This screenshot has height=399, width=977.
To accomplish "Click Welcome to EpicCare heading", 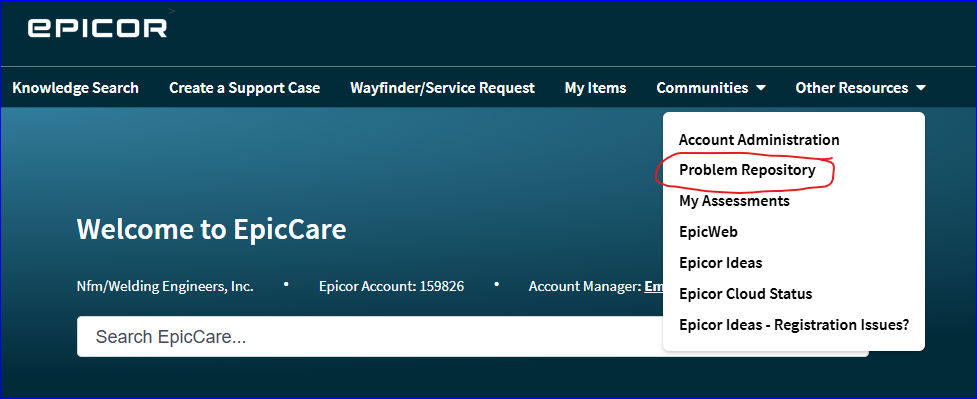I will pos(211,229).
